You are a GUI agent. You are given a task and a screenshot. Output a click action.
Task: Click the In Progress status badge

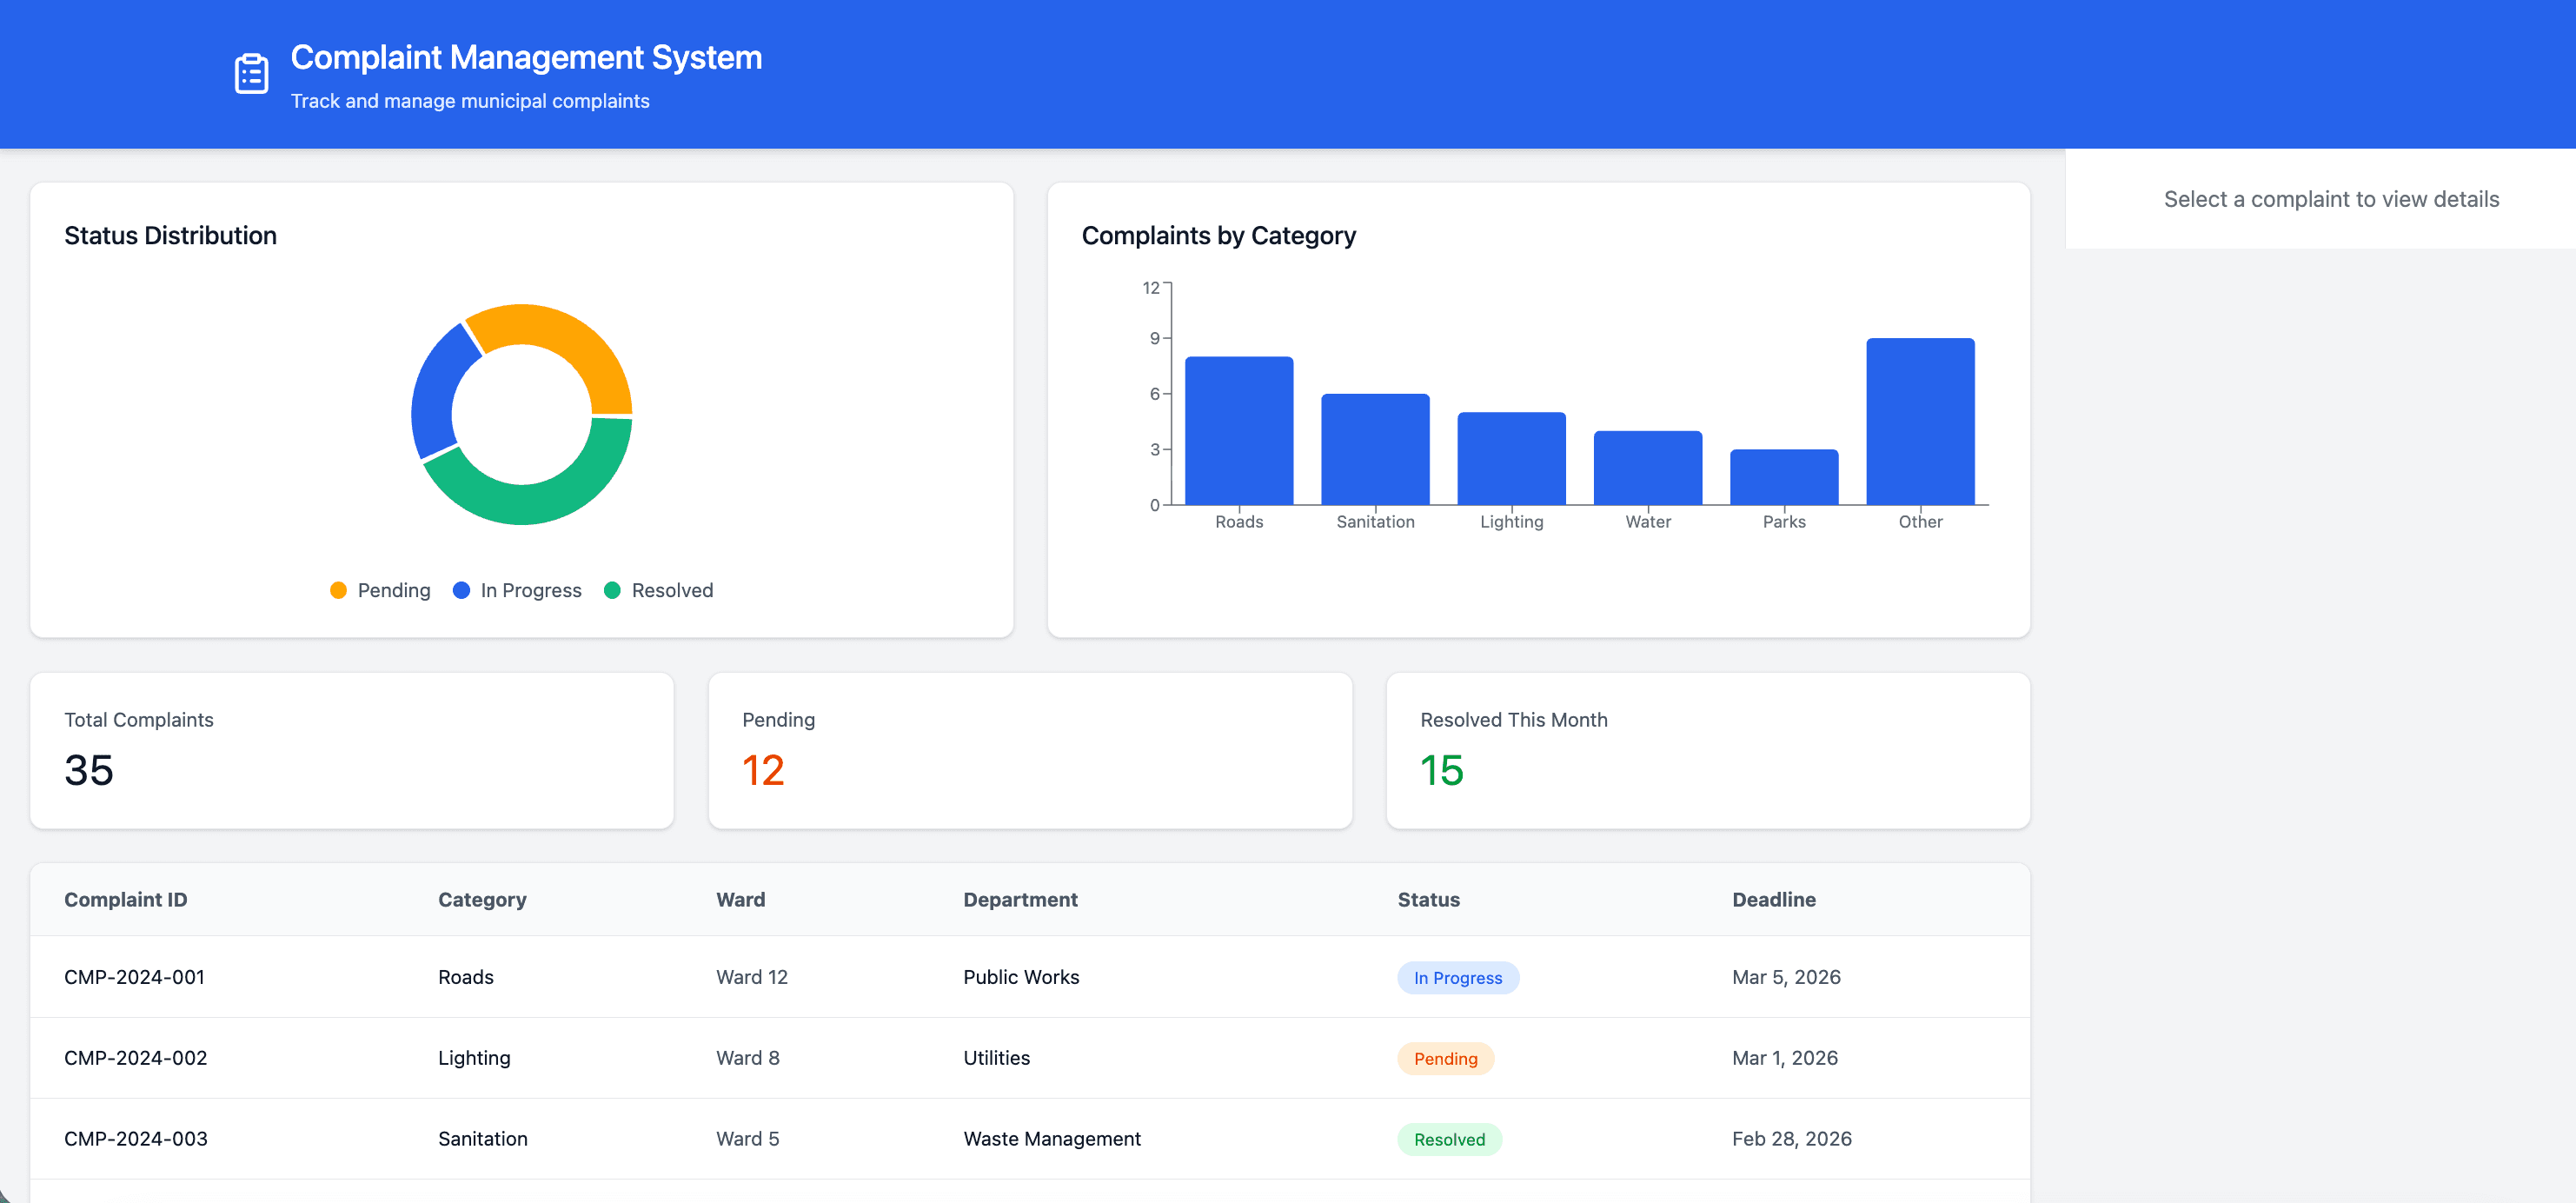[x=1457, y=977]
